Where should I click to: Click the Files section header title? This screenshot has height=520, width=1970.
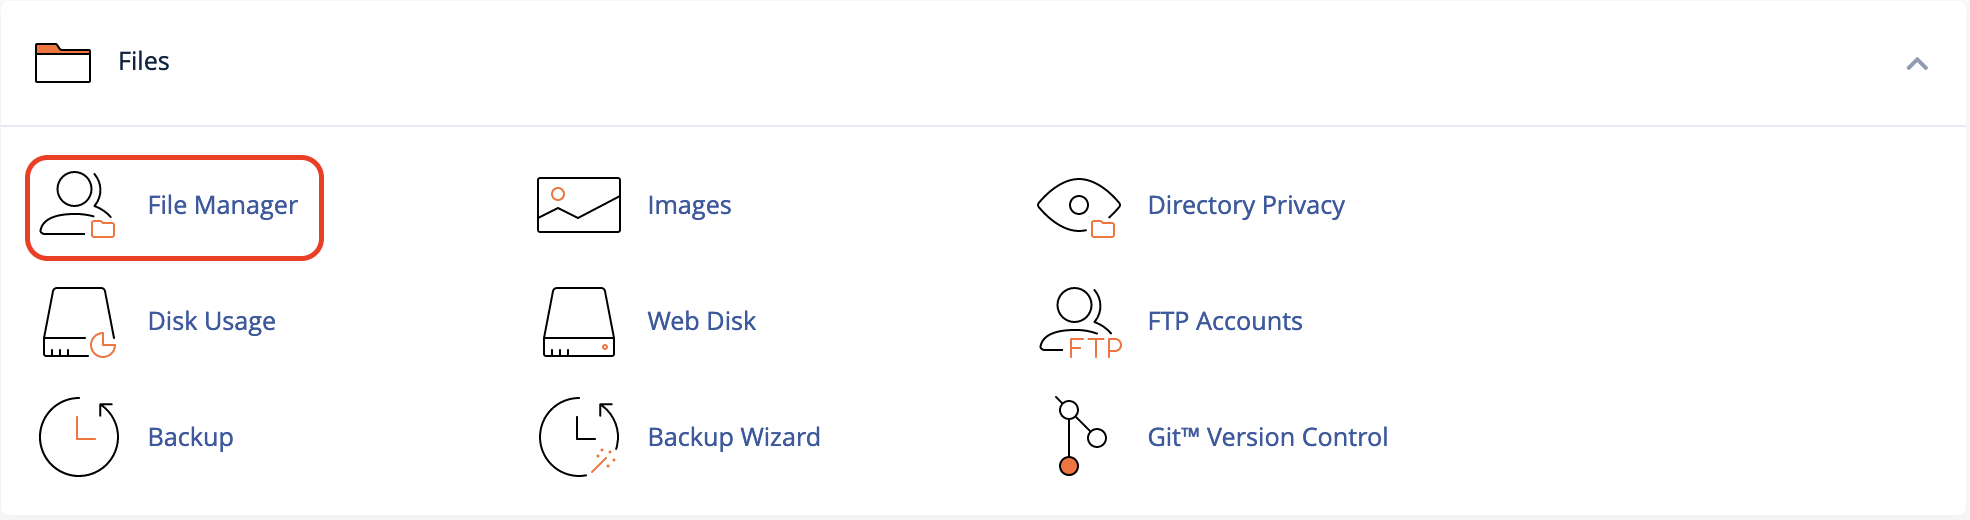[144, 61]
